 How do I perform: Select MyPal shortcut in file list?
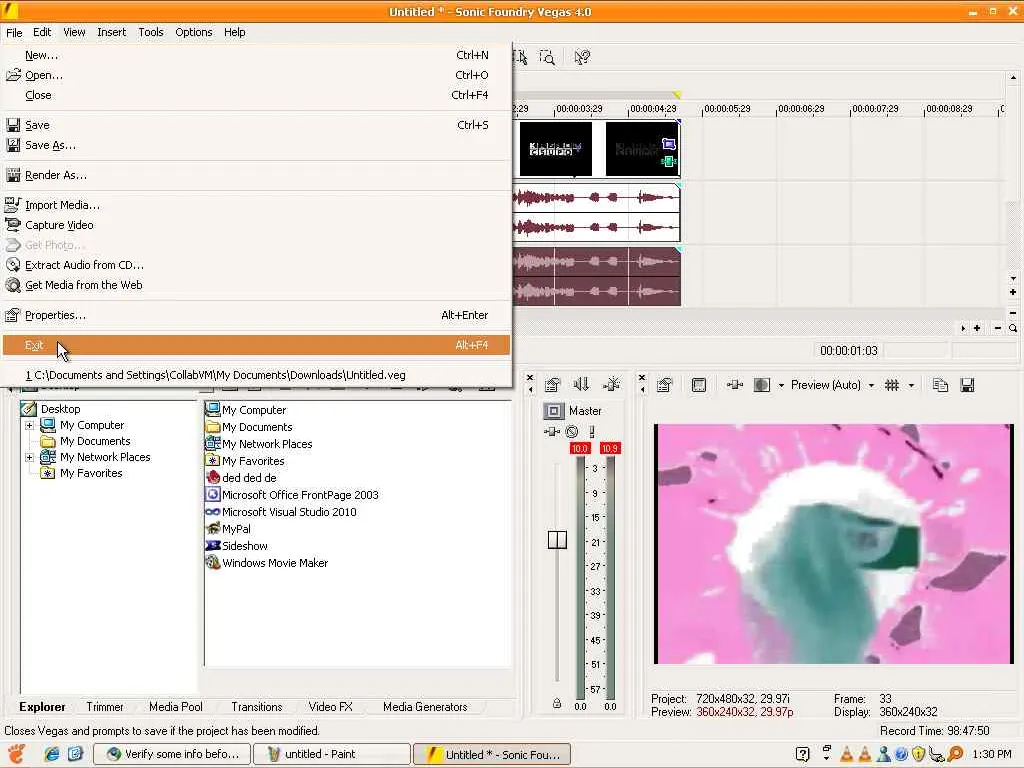tap(236, 529)
